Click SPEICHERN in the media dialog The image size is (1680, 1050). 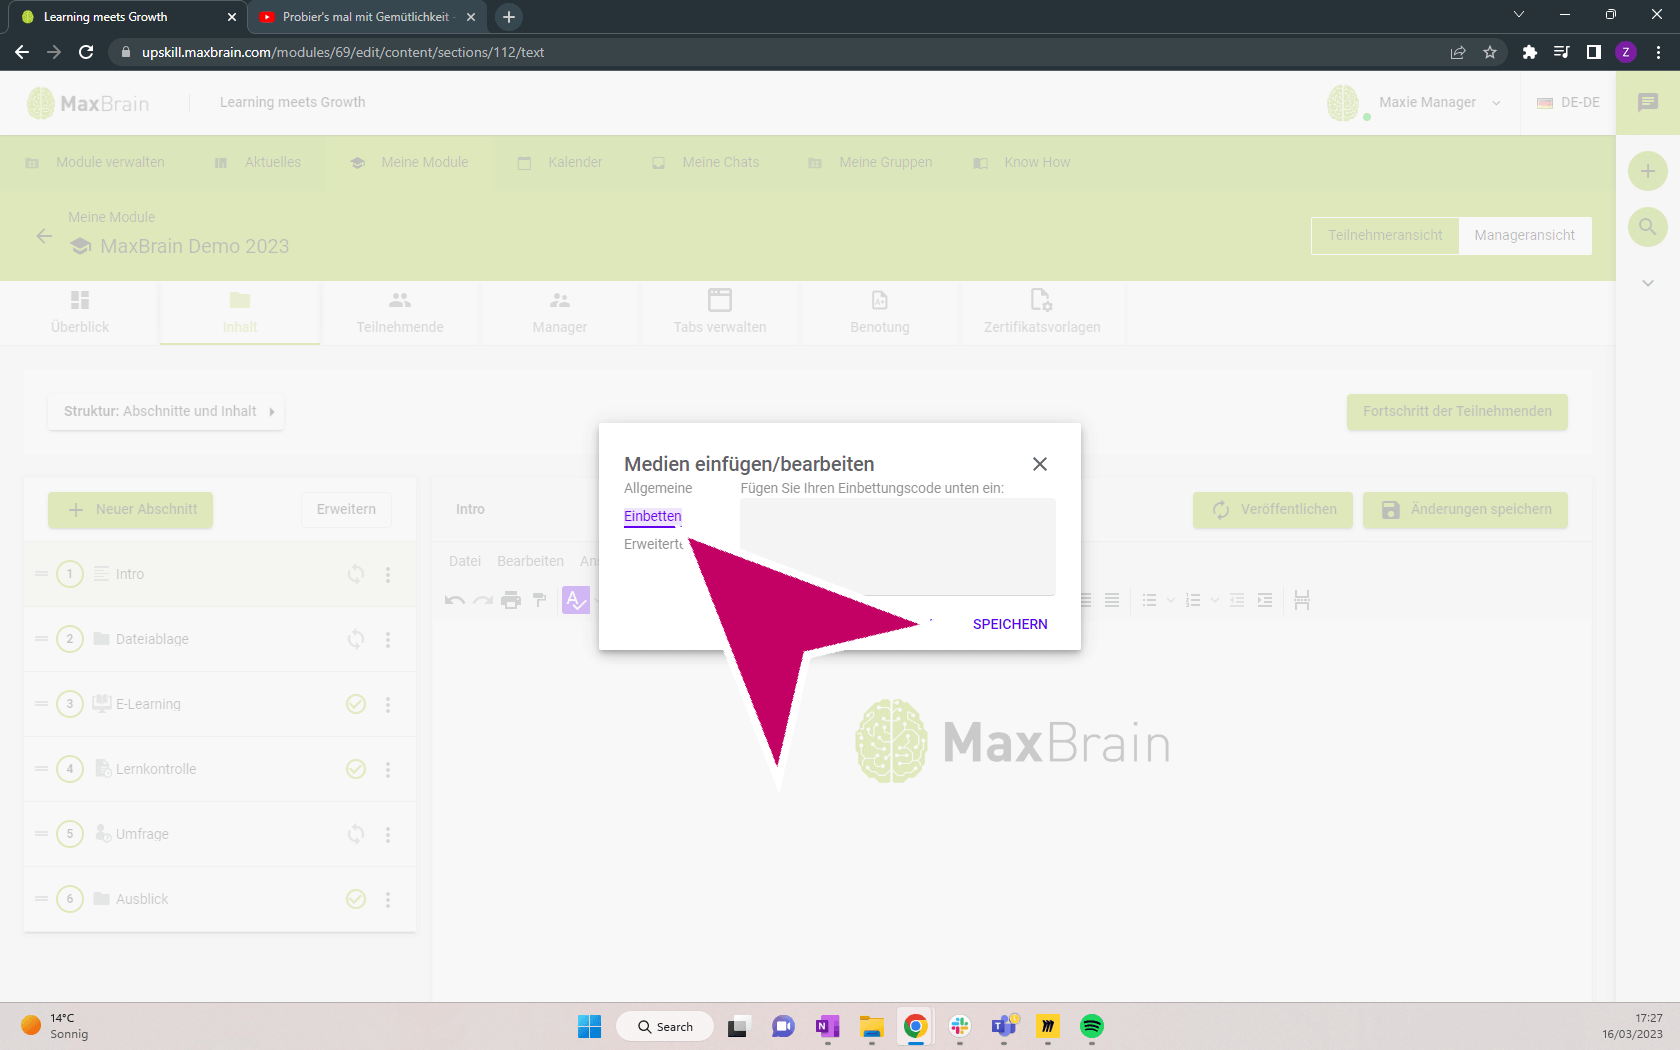pos(1010,624)
